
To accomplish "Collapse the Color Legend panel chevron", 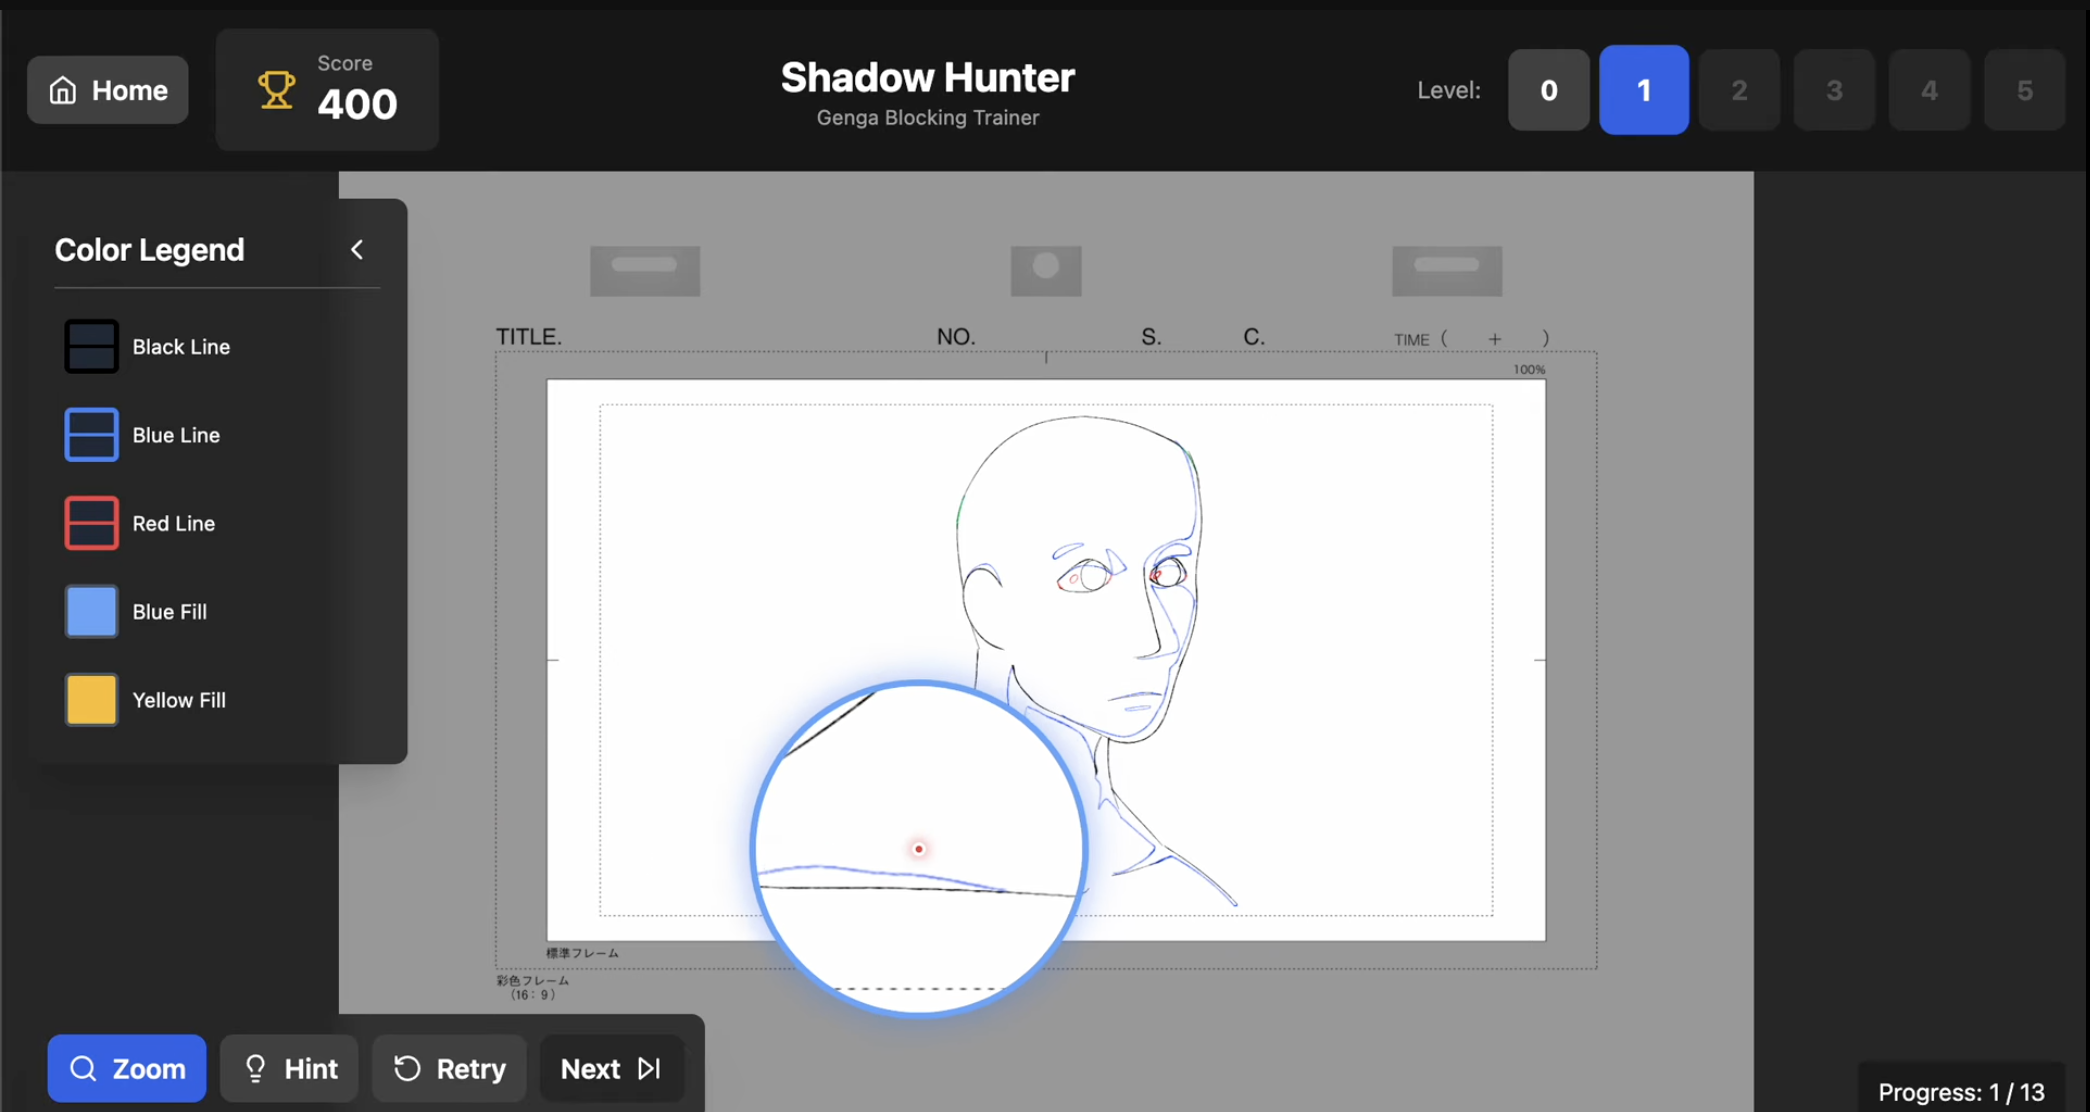I will click(x=357, y=249).
